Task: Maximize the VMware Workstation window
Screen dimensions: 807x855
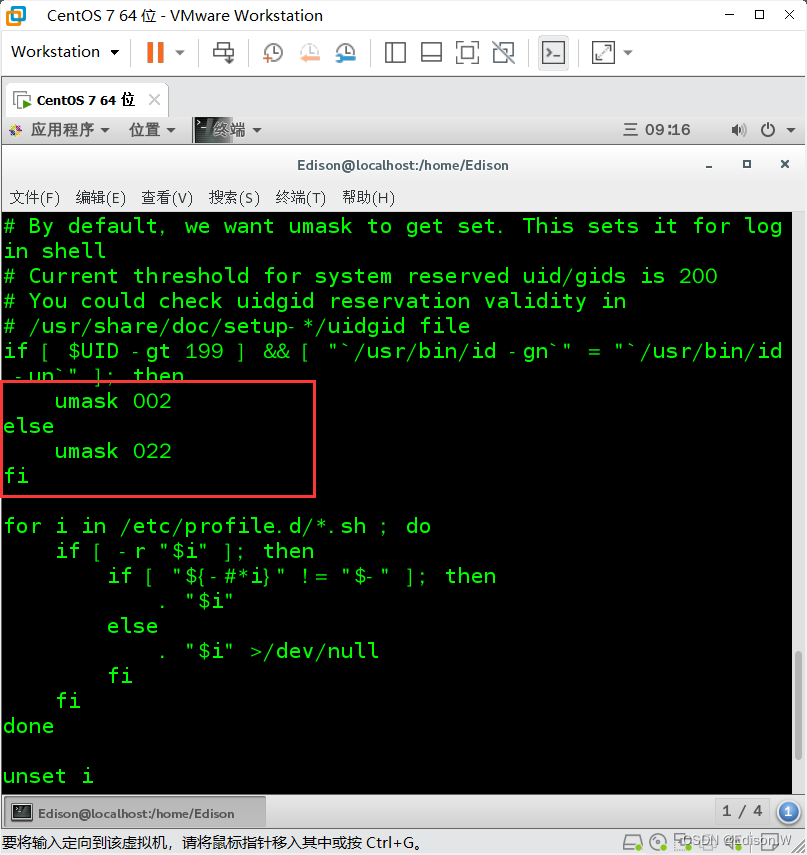Action: click(x=759, y=15)
